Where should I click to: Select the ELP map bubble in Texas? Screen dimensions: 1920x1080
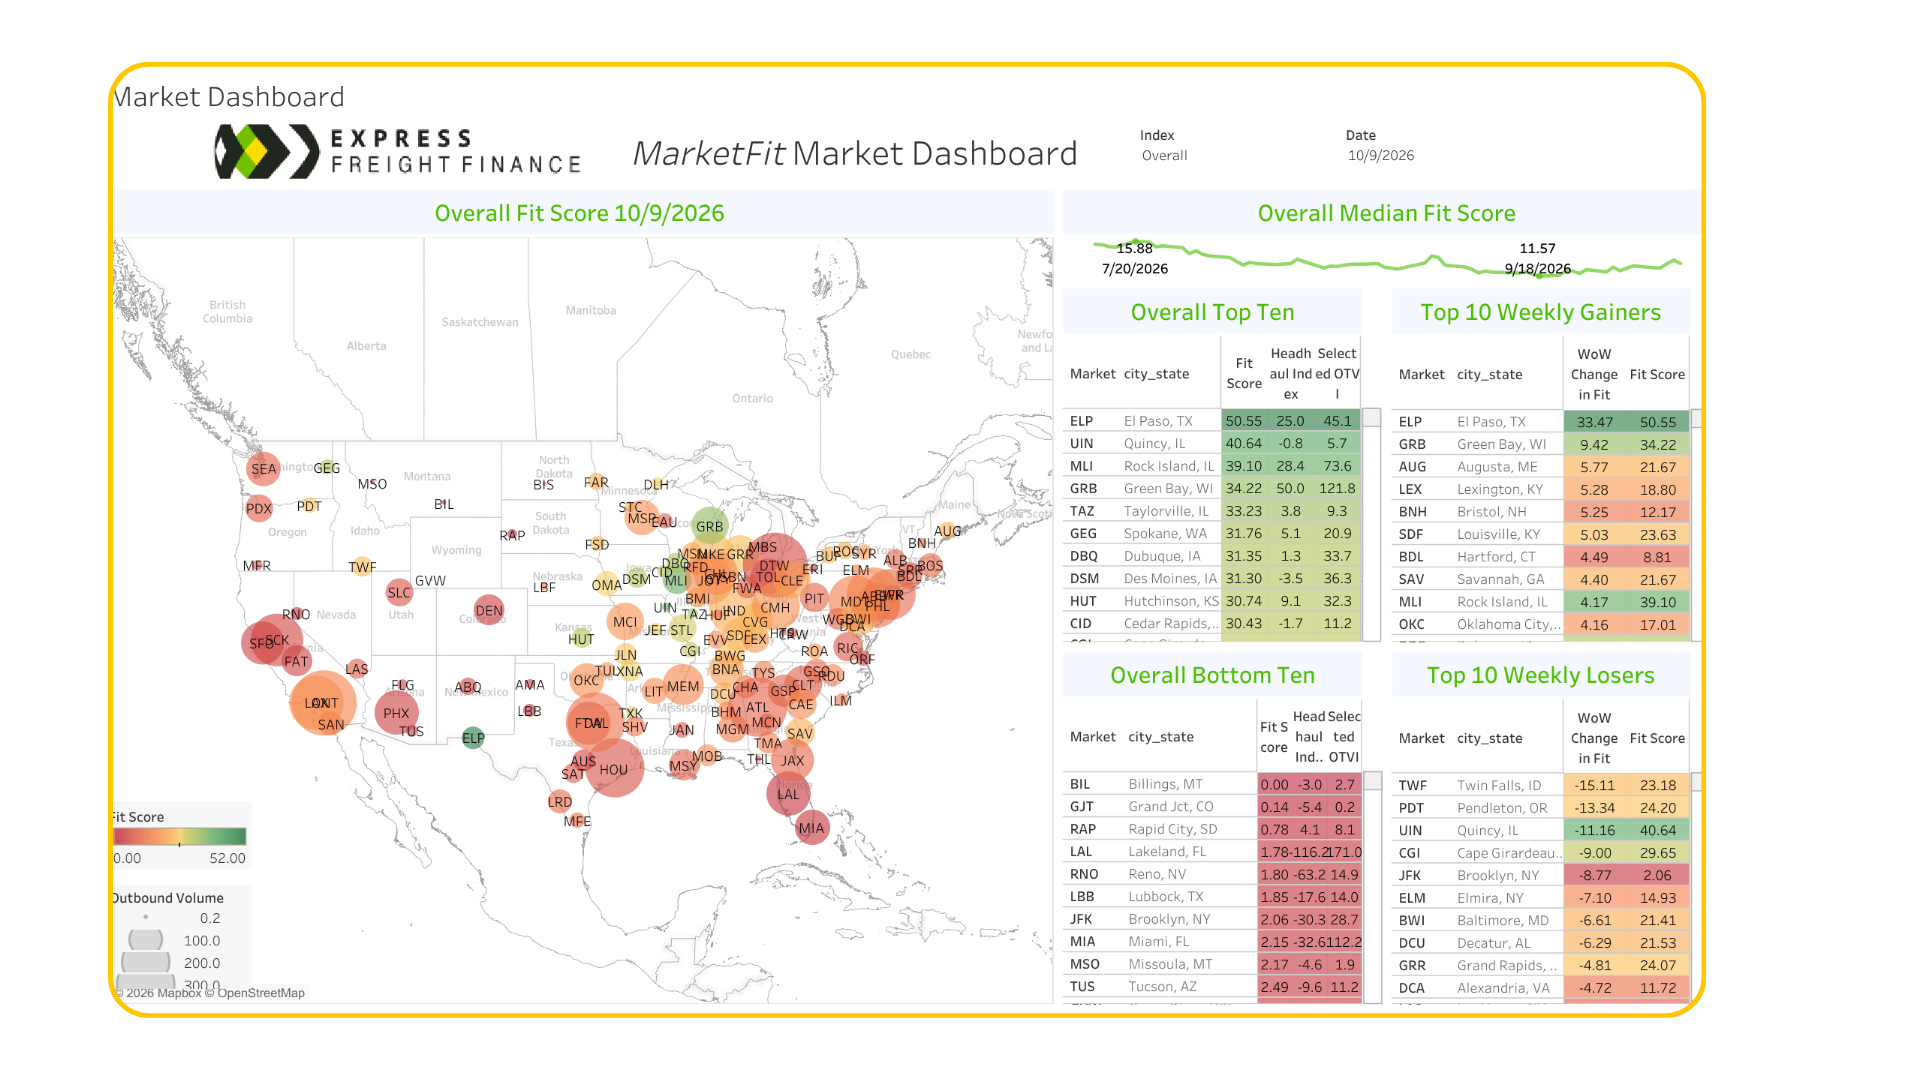click(x=473, y=738)
